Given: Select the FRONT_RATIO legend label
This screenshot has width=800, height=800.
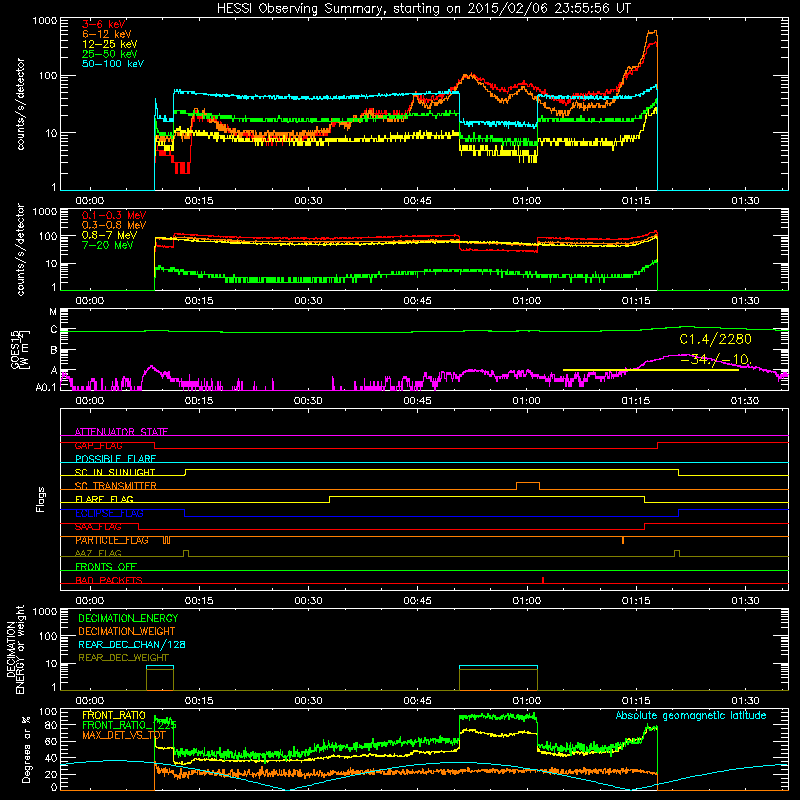Looking at the screenshot, I should [114, 715].
